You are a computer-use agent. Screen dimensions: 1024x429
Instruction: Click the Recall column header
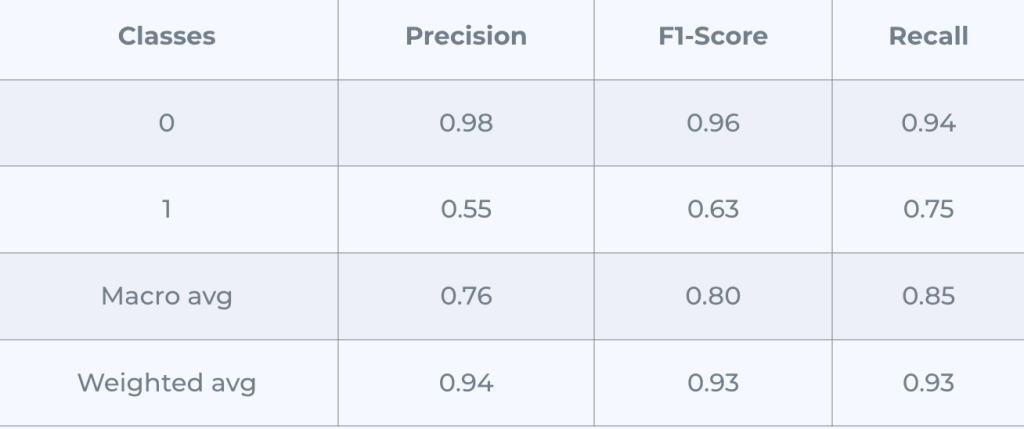[928, 37]
